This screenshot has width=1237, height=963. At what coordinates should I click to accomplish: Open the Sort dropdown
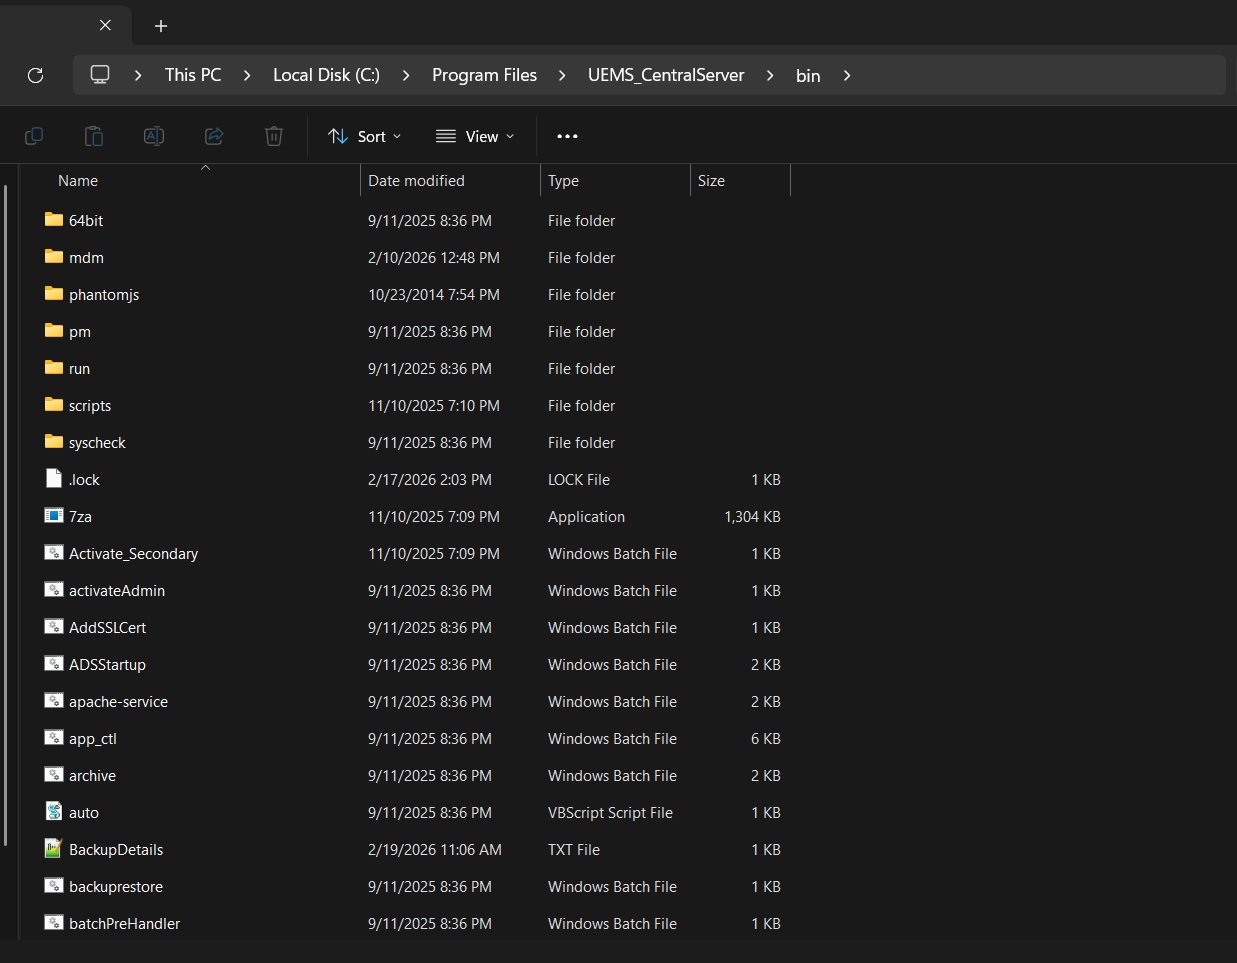coord(364,136)
